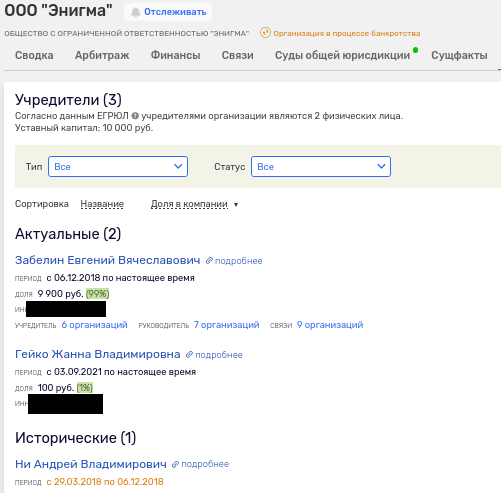
Task: Go to the Связи tab
Action: click(238, 55)
